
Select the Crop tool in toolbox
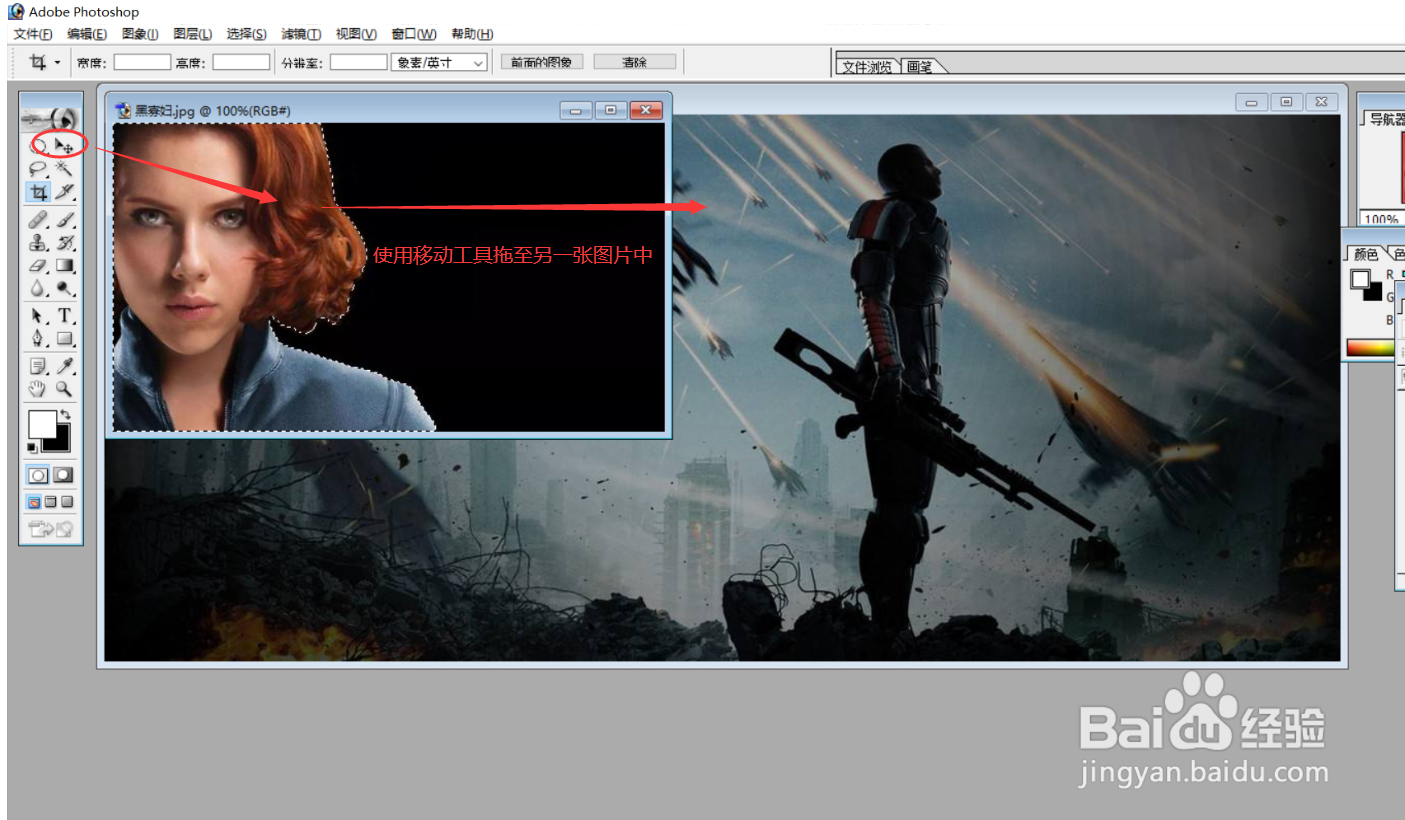(38, 192)
